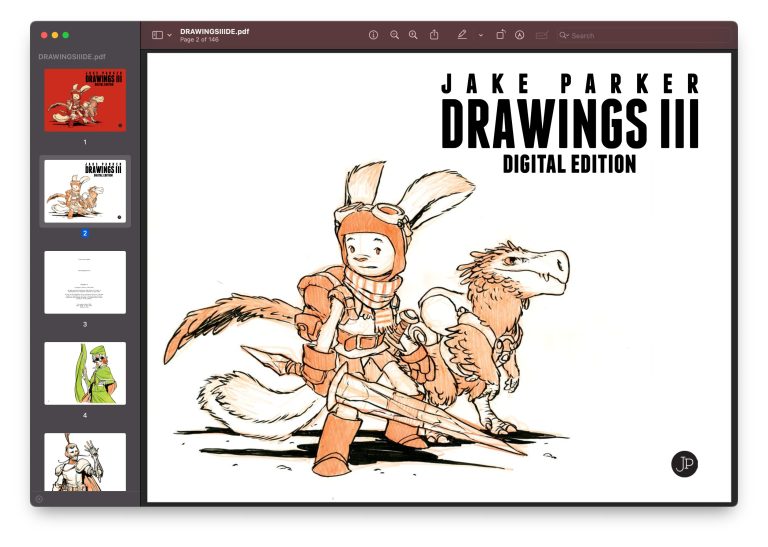Open the form filling tool

541,35
